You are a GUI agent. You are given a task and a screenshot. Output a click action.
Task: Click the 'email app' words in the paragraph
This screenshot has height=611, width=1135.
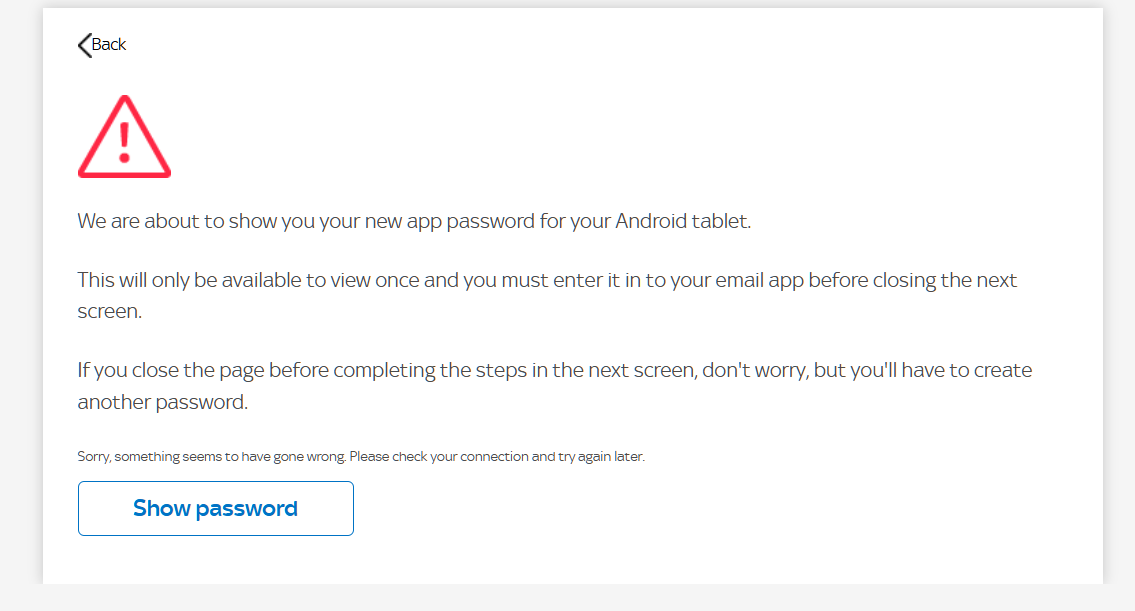click(754, 280)
